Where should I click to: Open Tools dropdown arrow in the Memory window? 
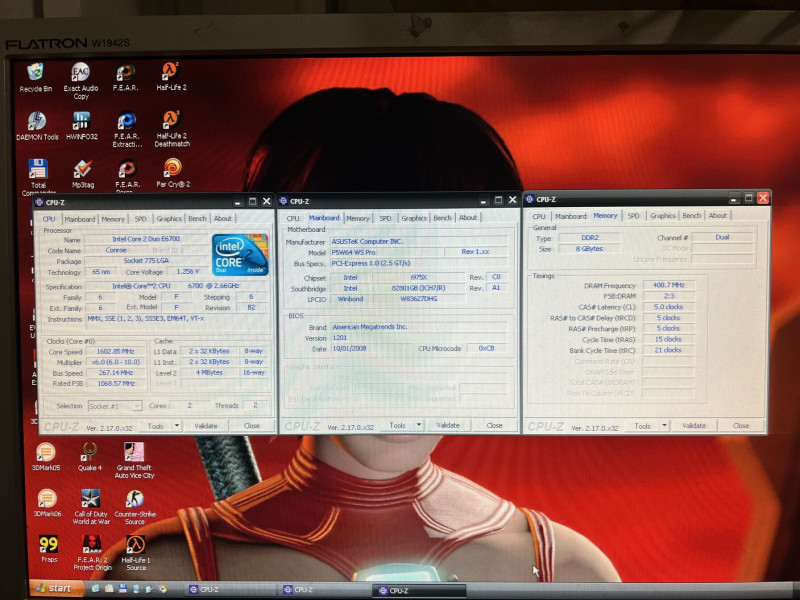(664, 425)
